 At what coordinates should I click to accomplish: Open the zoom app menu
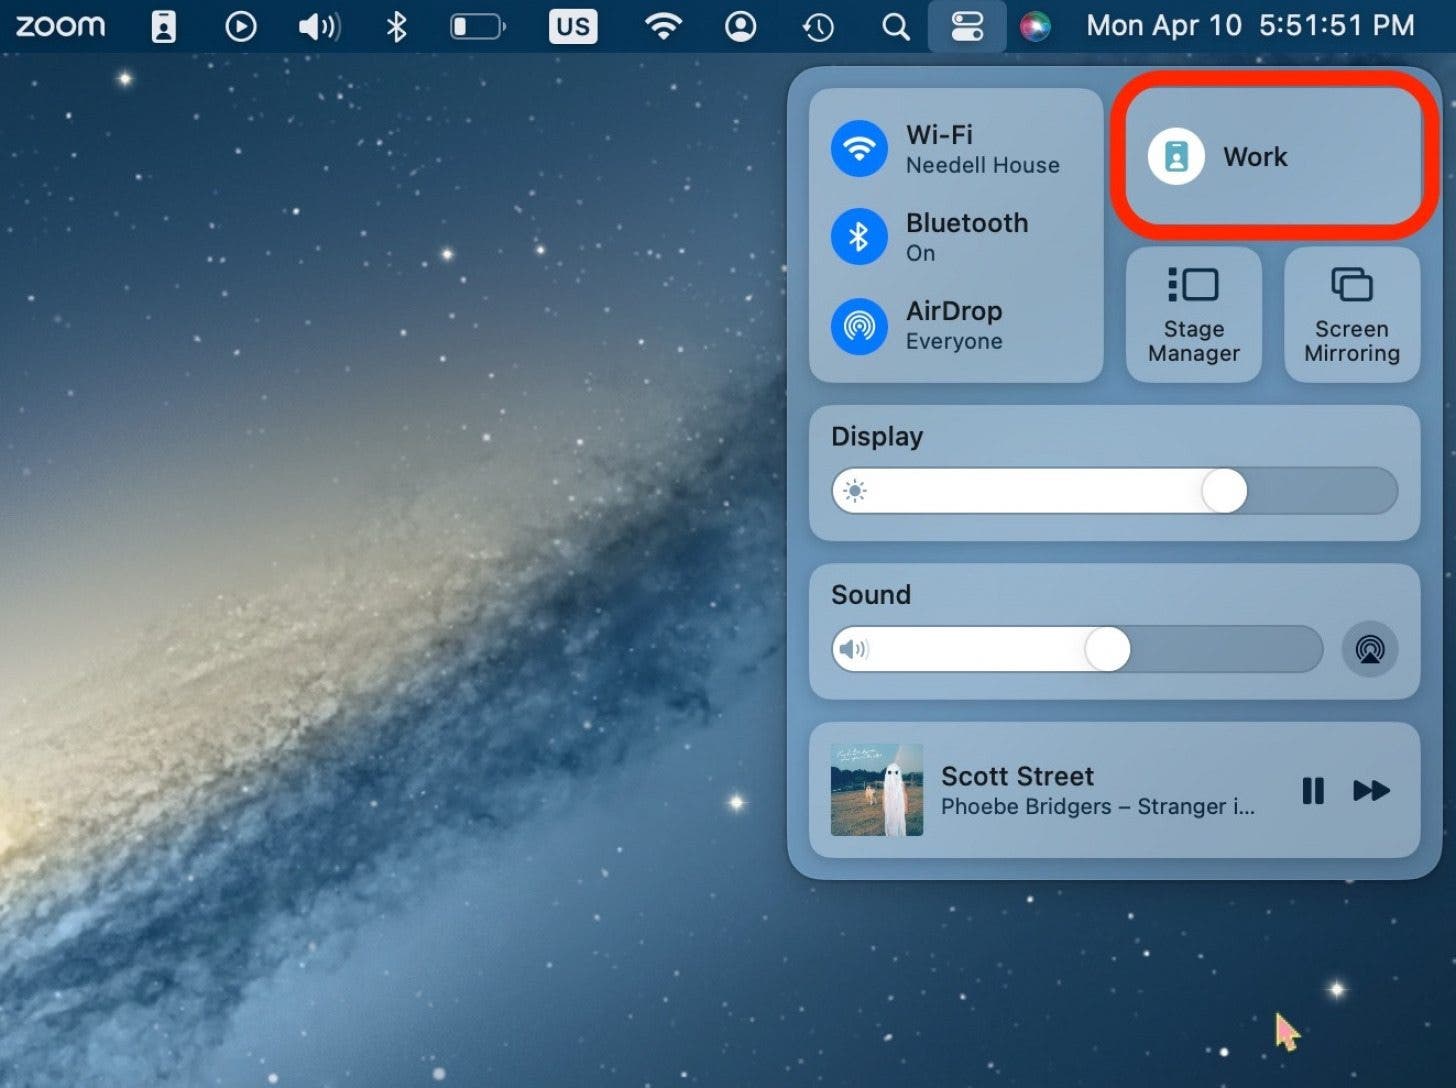click(60, 26)
